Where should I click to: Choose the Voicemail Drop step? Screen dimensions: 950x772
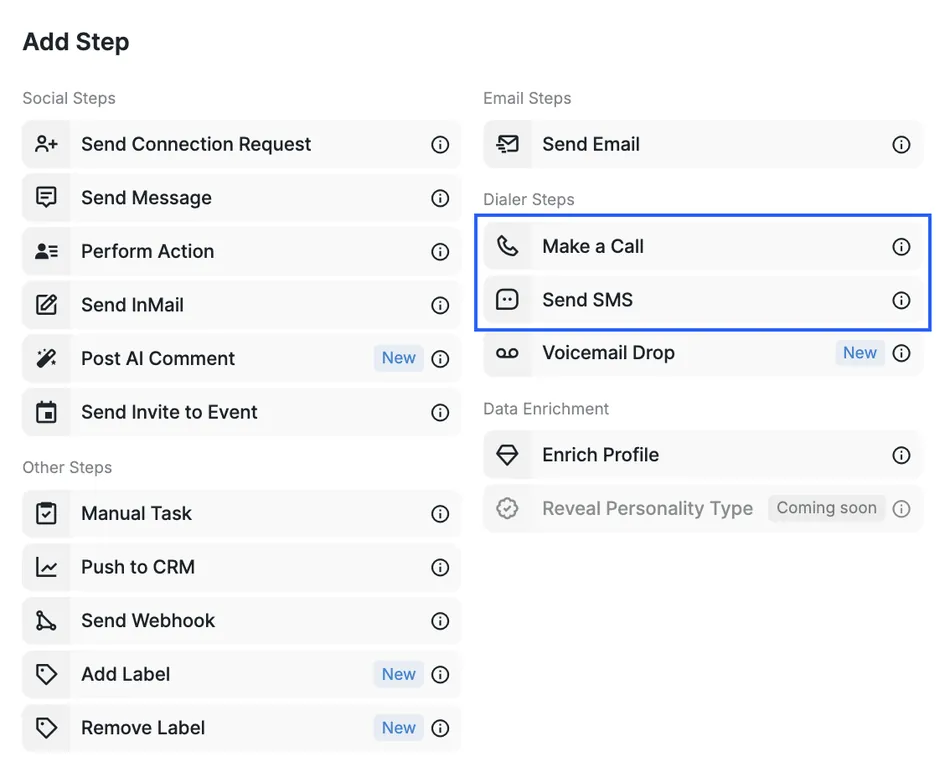tap(703, 353)
